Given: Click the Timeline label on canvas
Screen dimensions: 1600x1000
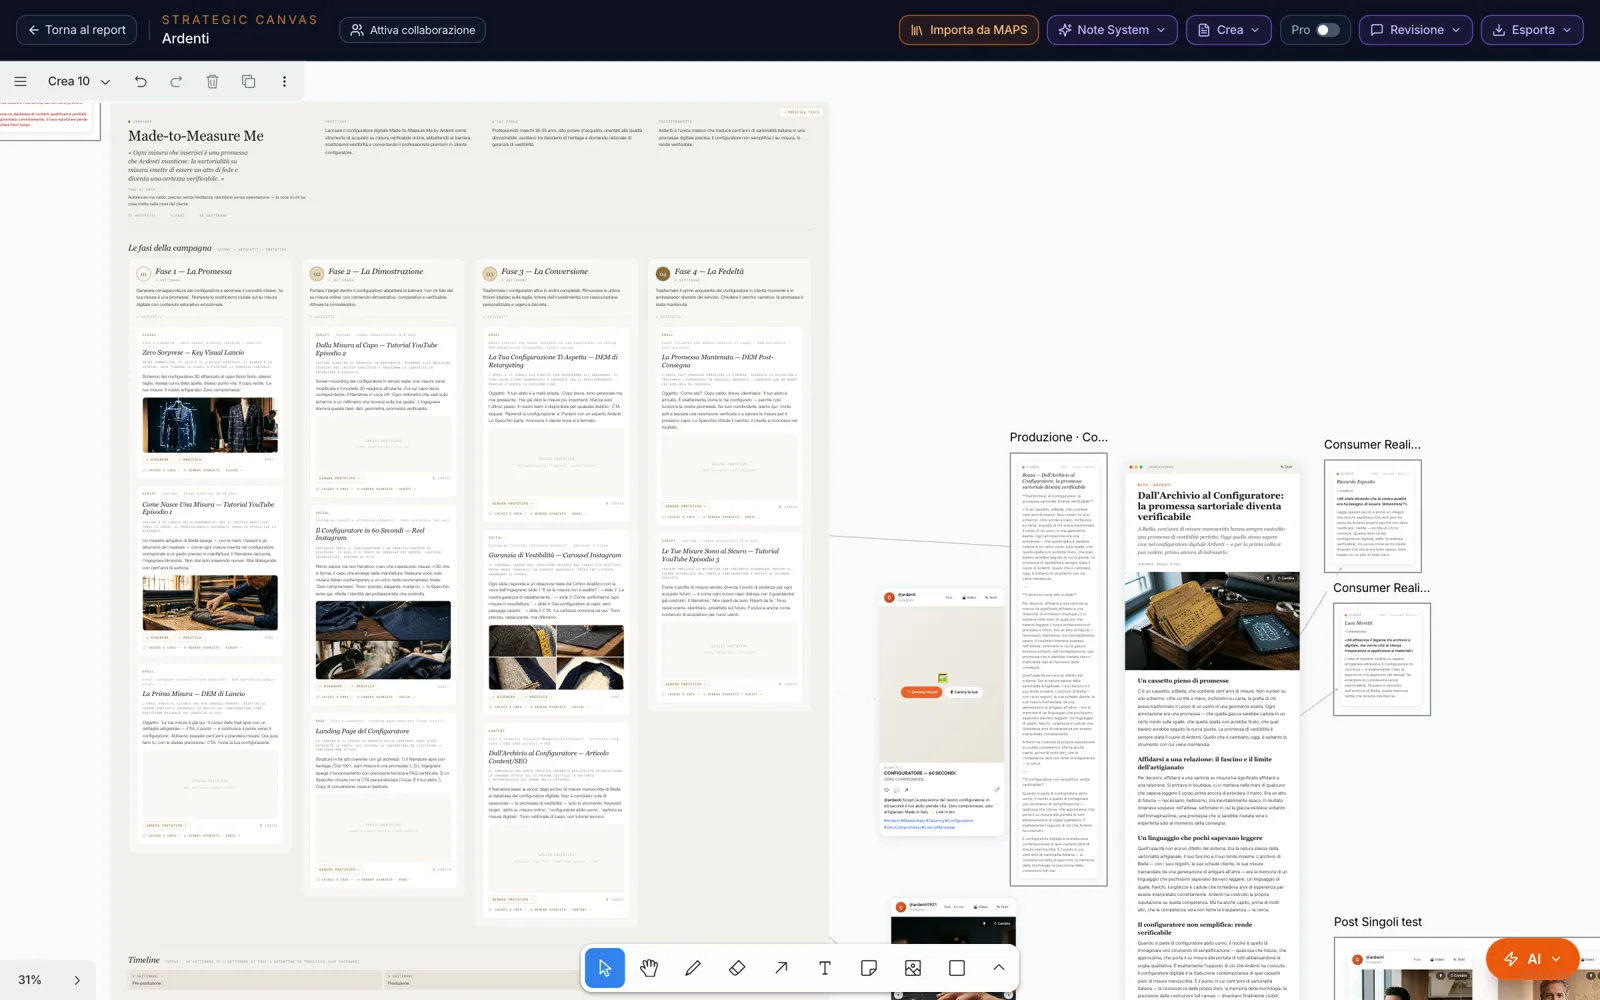Looking at the screenshot, I should coord(144,960).
